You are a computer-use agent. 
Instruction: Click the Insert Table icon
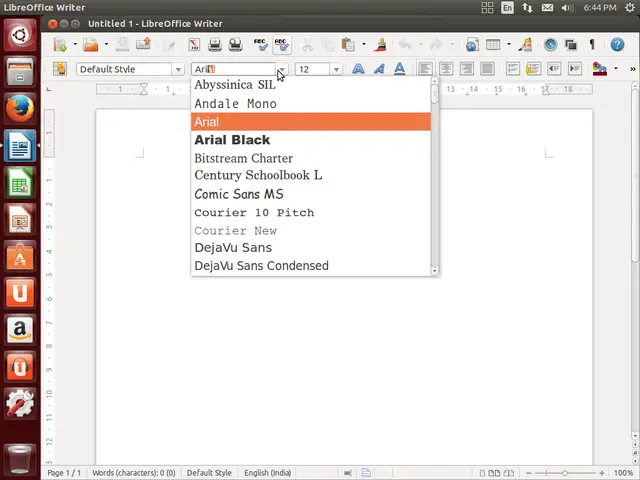pyautogui.click(x=493, y=44)
